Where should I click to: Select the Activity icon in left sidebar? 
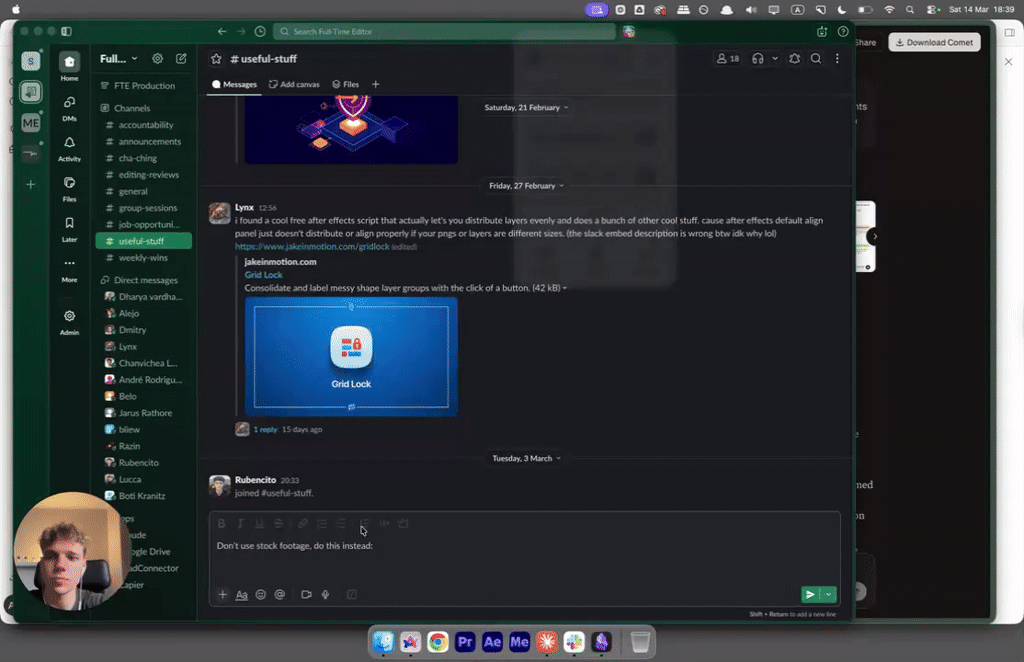[x=69, y=146]
